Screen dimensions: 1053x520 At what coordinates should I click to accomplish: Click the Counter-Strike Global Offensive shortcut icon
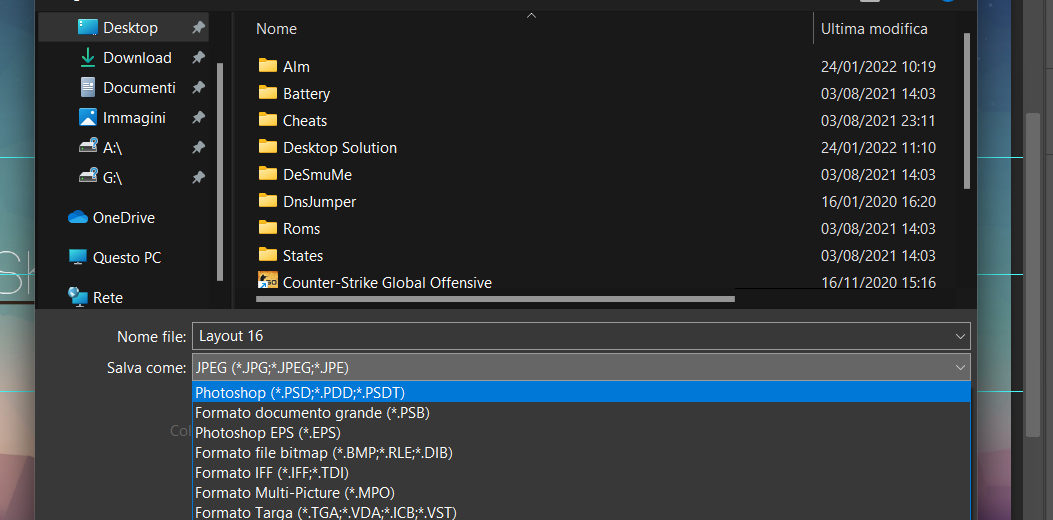268,281
